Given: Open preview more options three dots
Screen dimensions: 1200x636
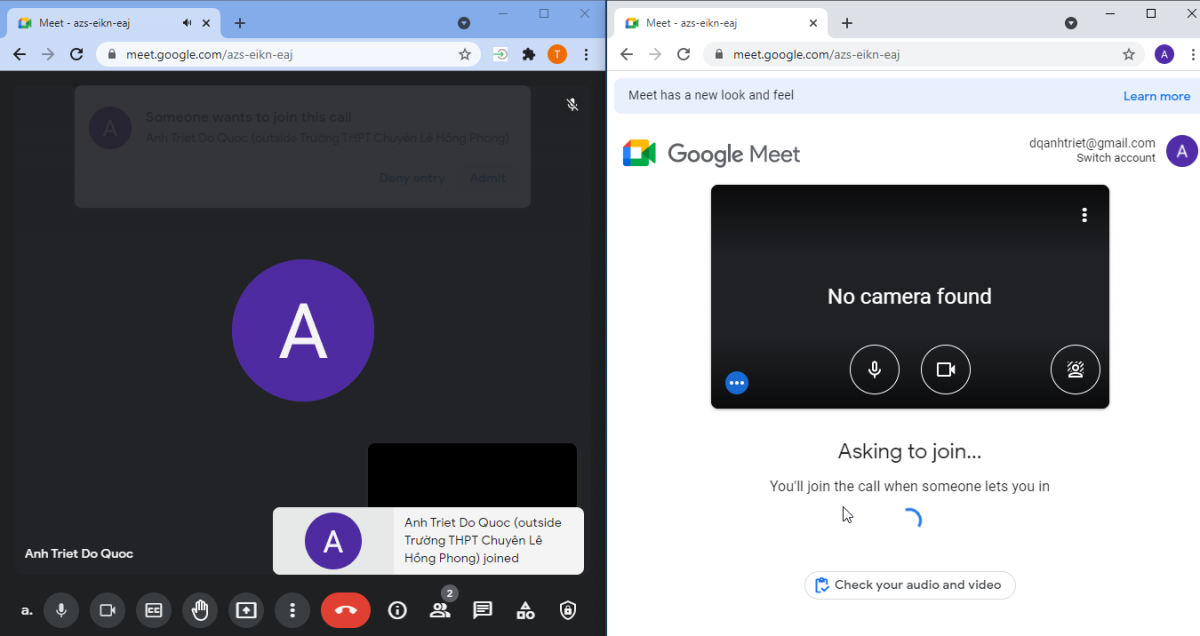Looking at the screenshot, I should point(1084,215).
